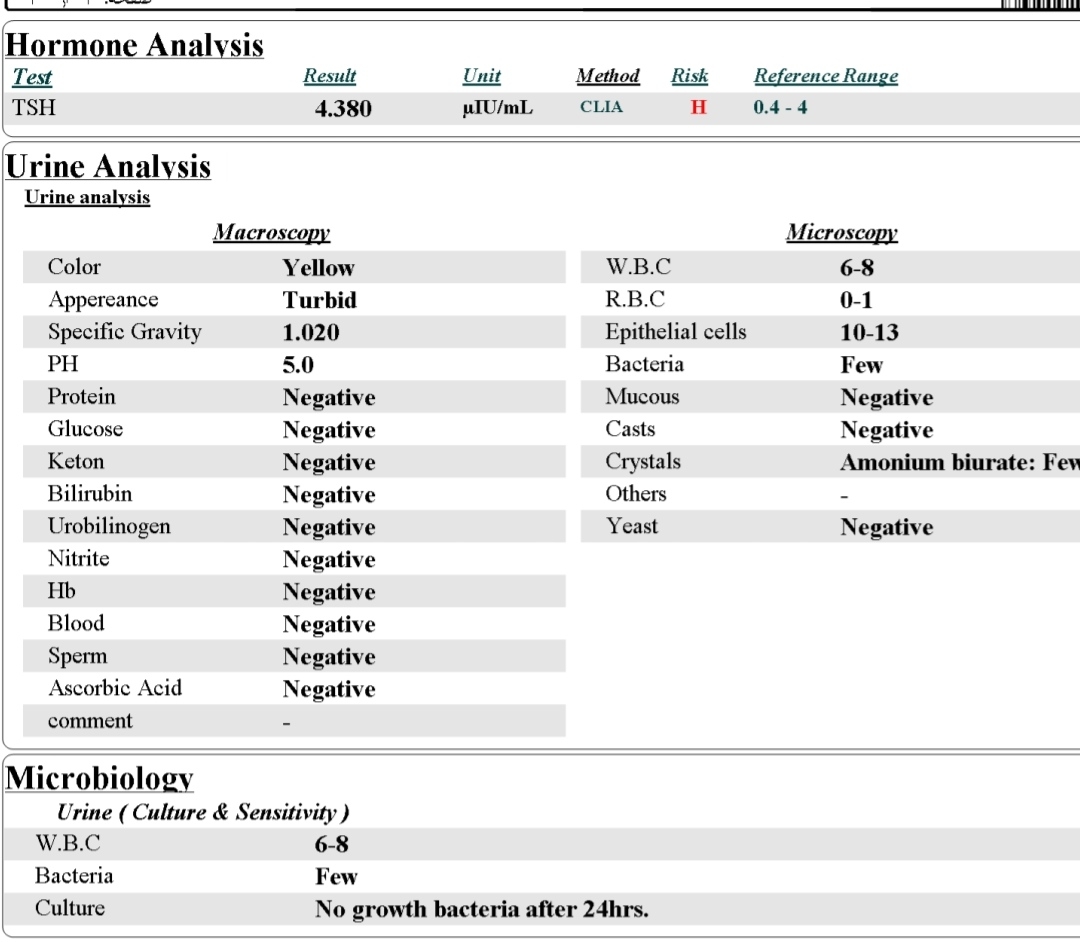The image size is (1080, 942).
Task: Click the "Negative" result for Casts
Action: click(887, 430)
